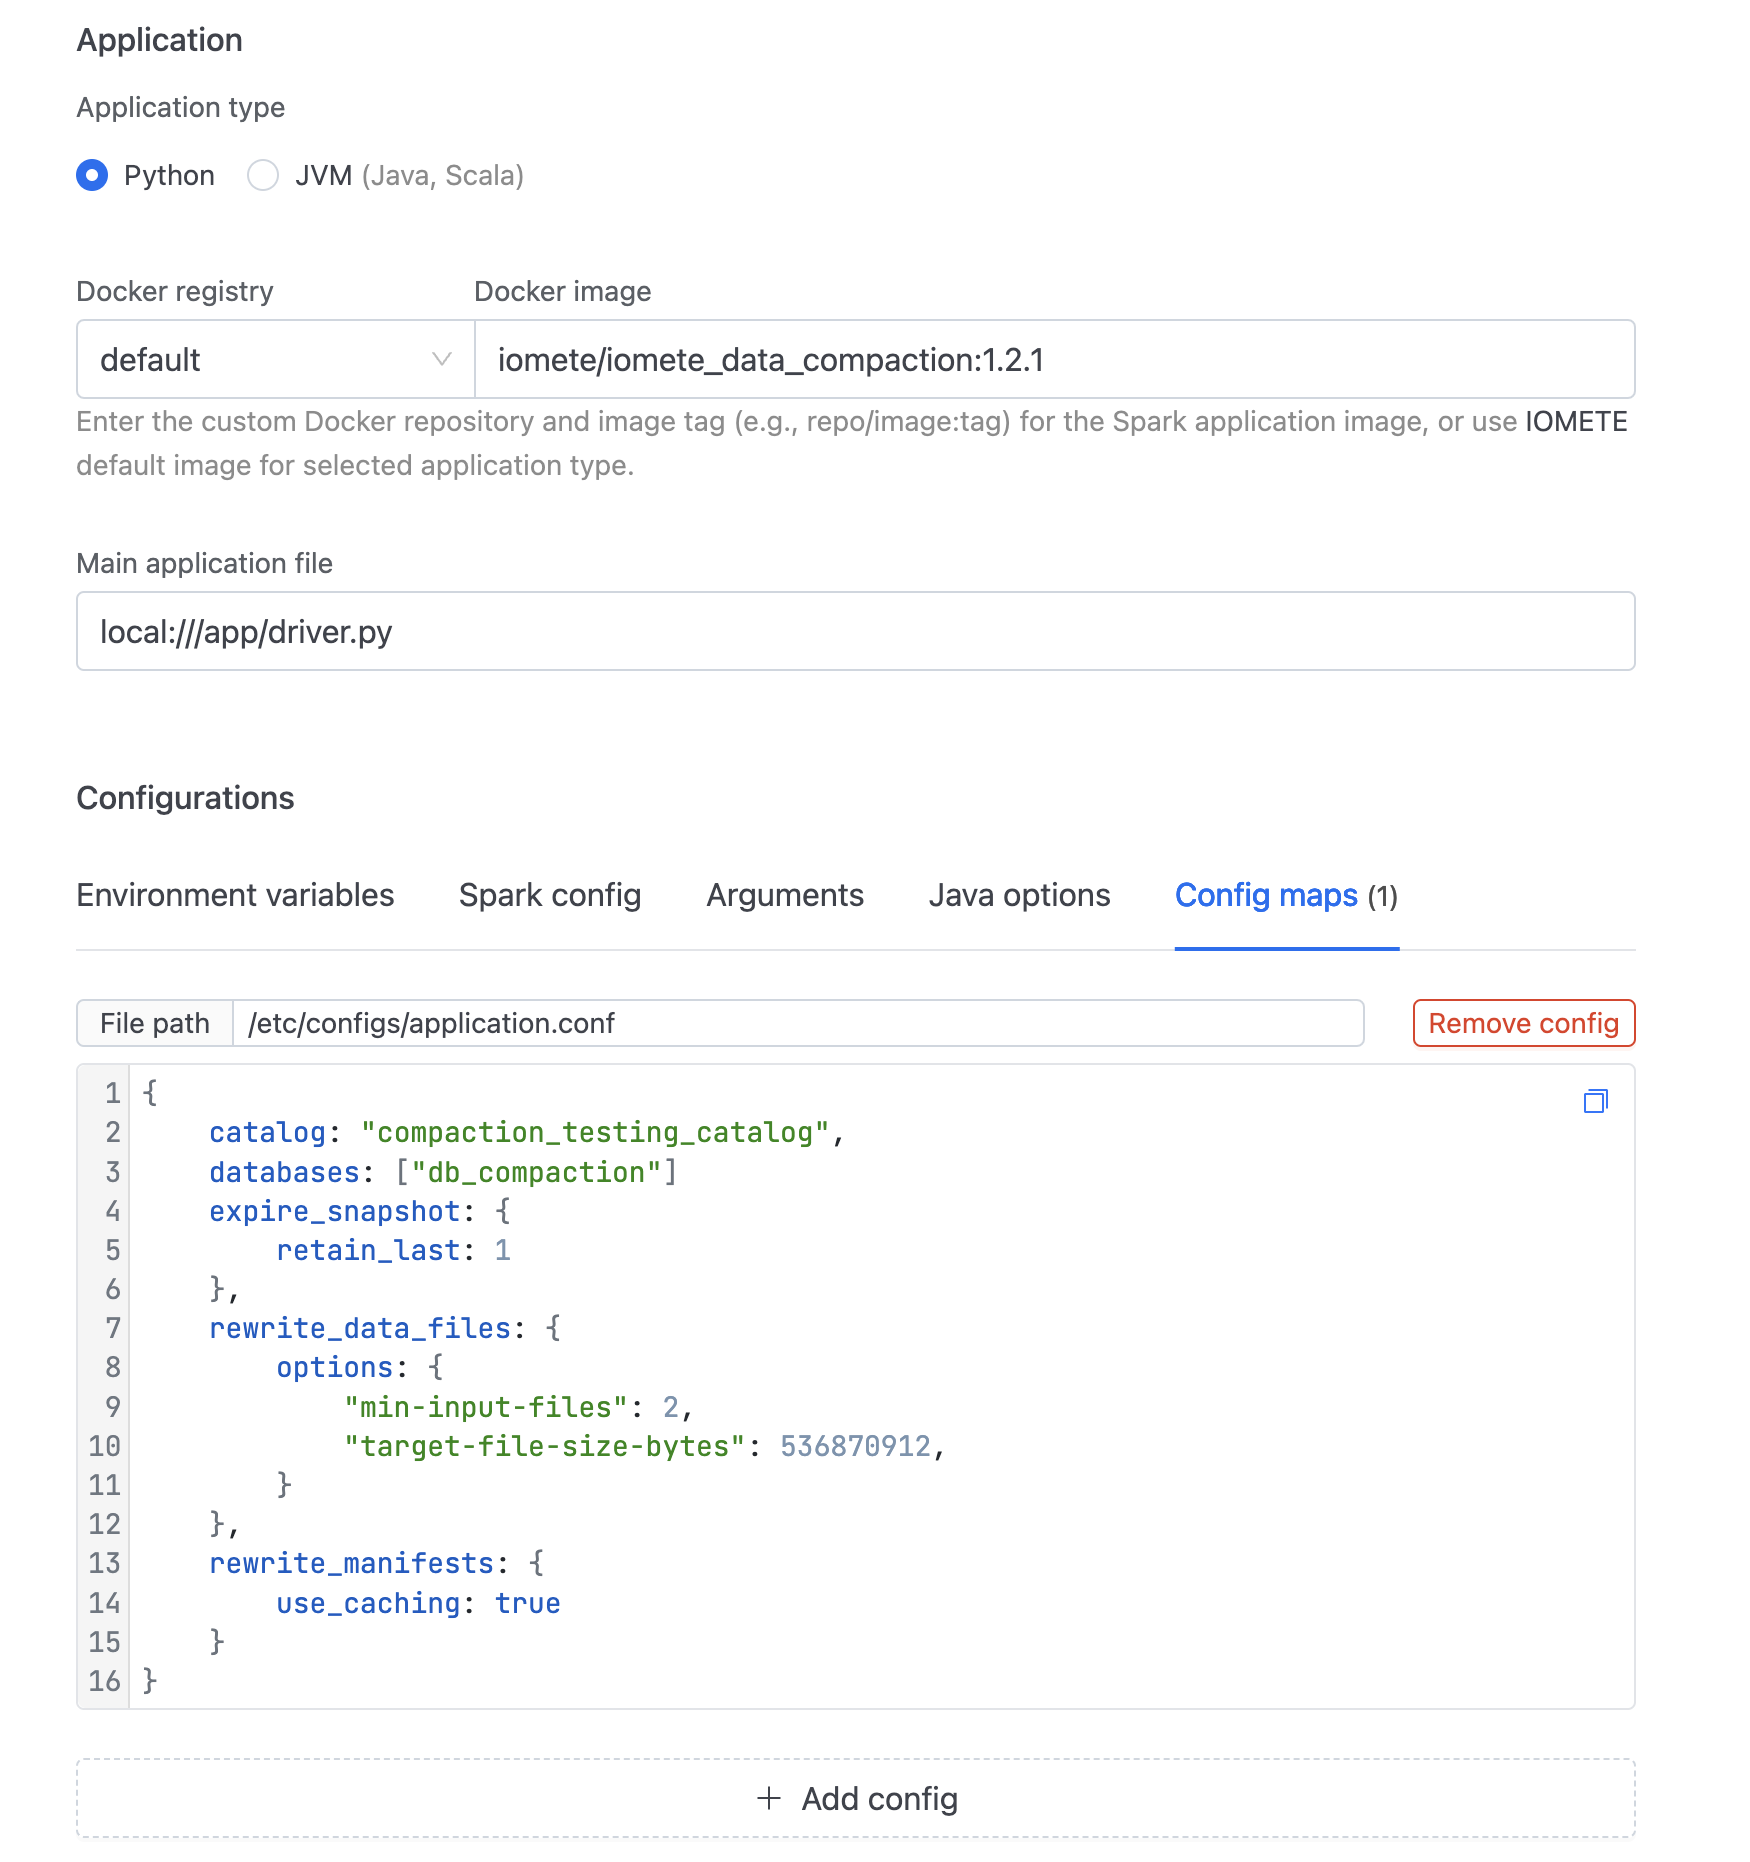1750x1862 pixels.
Task: Open the Docker registry dropdown
Action: (275, 359)
